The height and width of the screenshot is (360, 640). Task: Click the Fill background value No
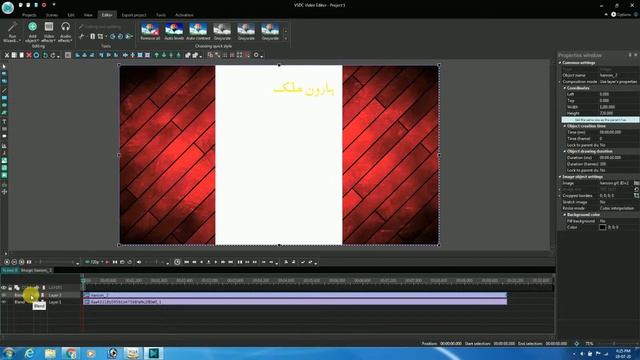point(618,221)
